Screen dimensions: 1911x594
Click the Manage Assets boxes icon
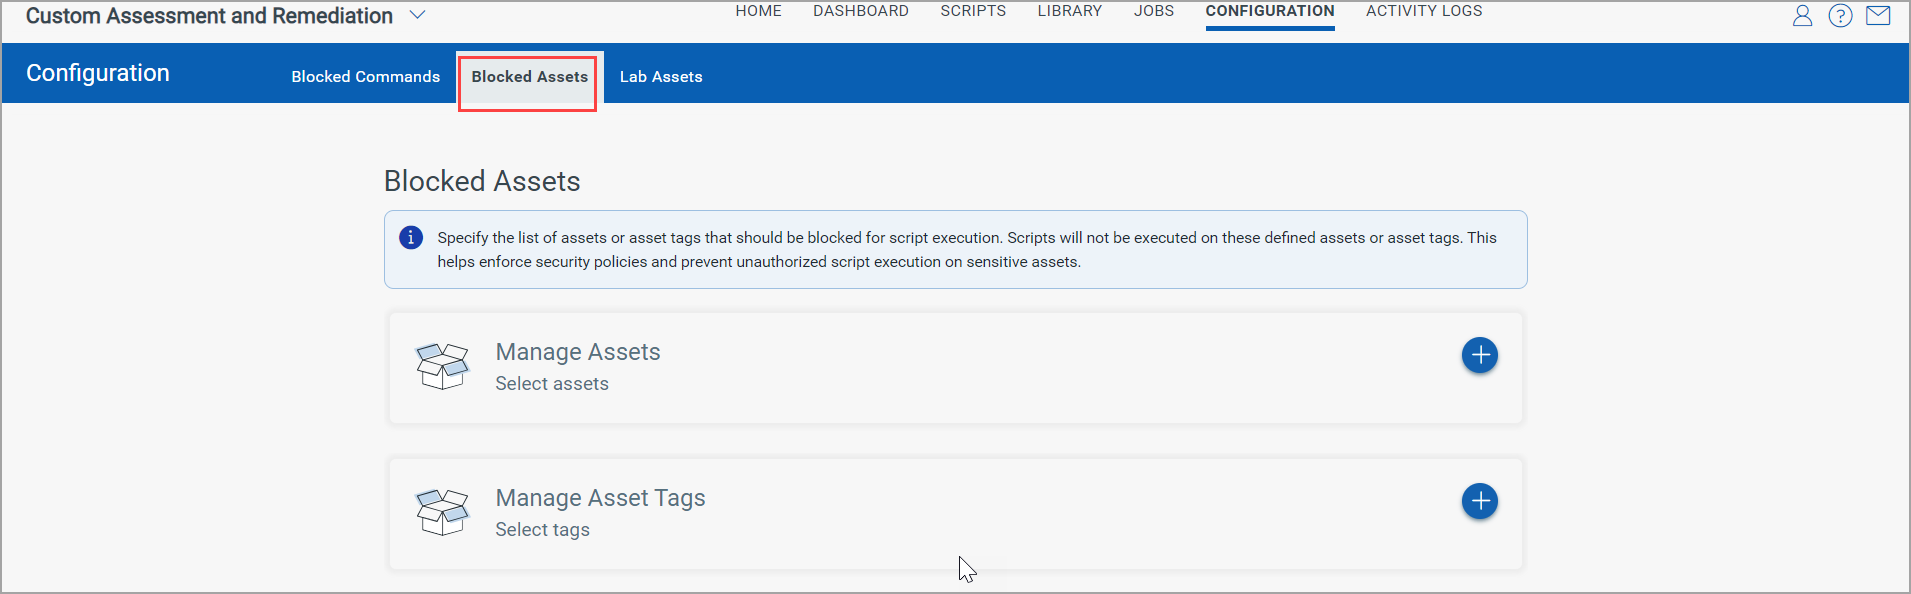[x=442, y=366]
